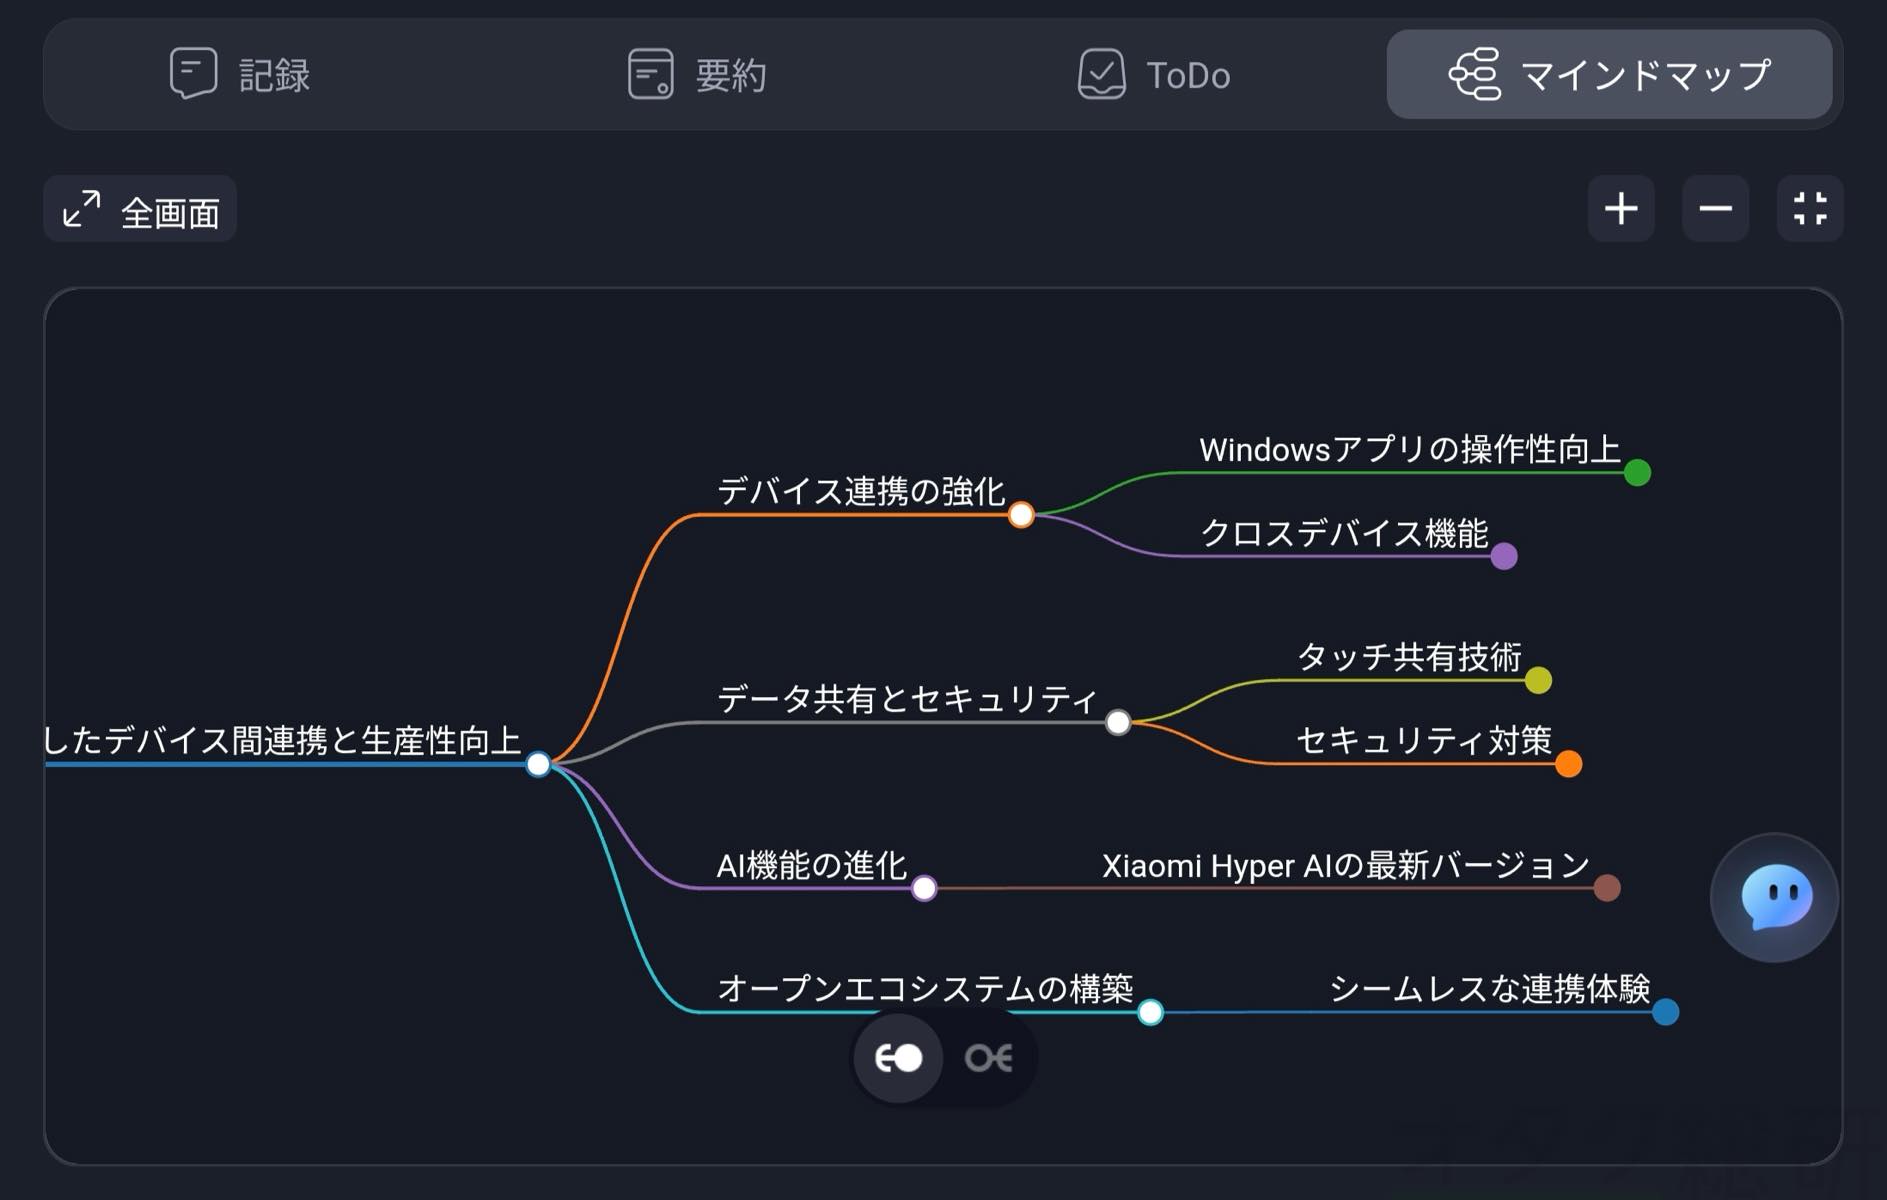Collapse the デバイス連携の強化 branch node
The height and width of the screenshot is (1200, 1887).
point(1021,515)
